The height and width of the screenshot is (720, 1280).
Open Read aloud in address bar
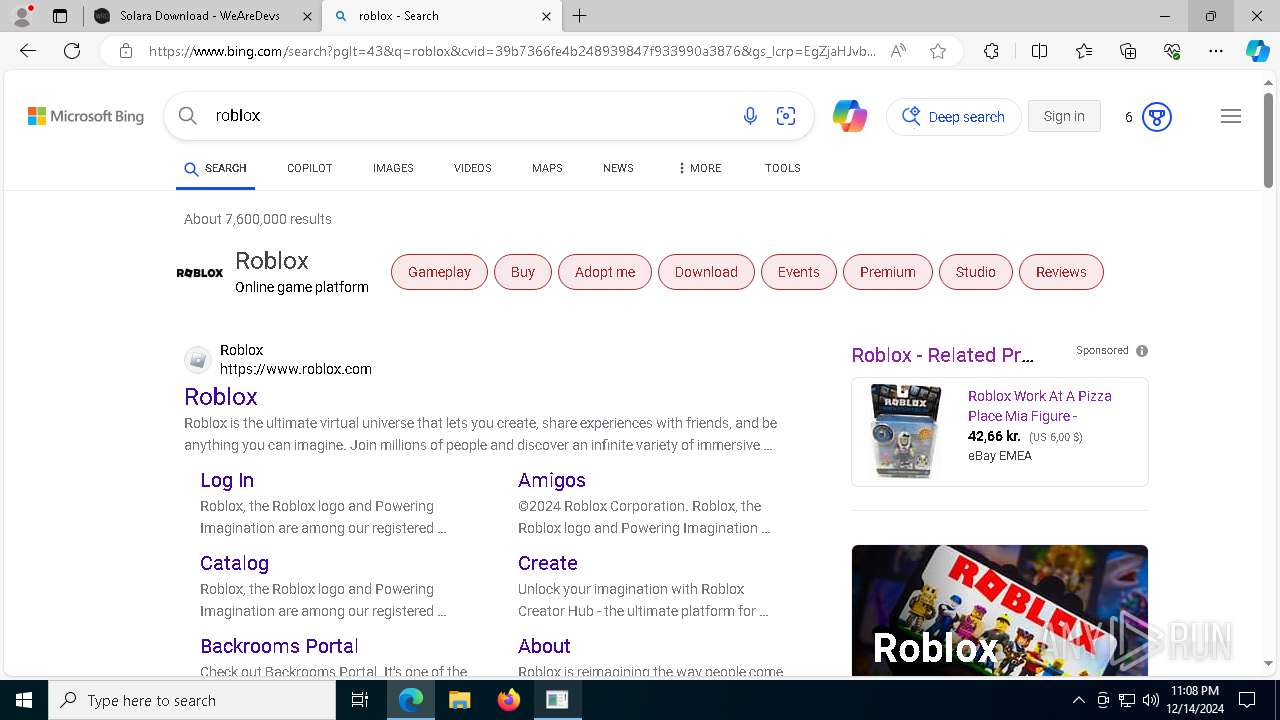tap(898, 51)
